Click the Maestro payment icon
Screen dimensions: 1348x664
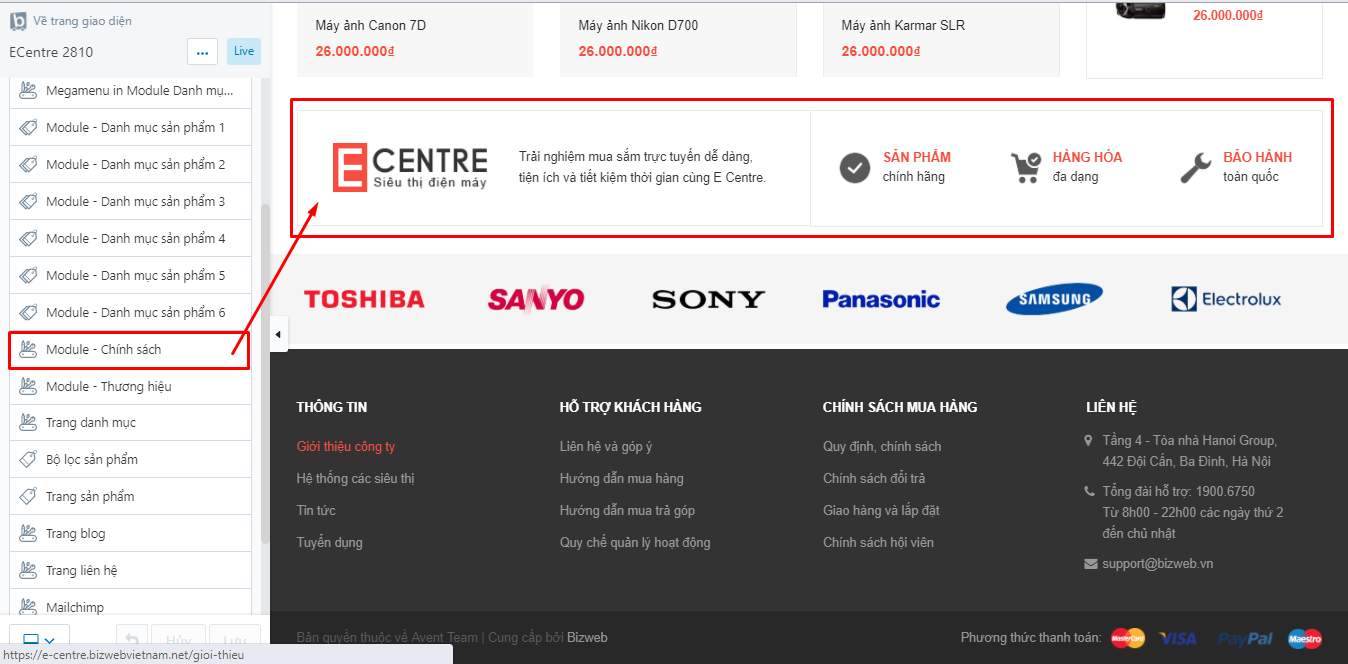(x=1305, y=638)
